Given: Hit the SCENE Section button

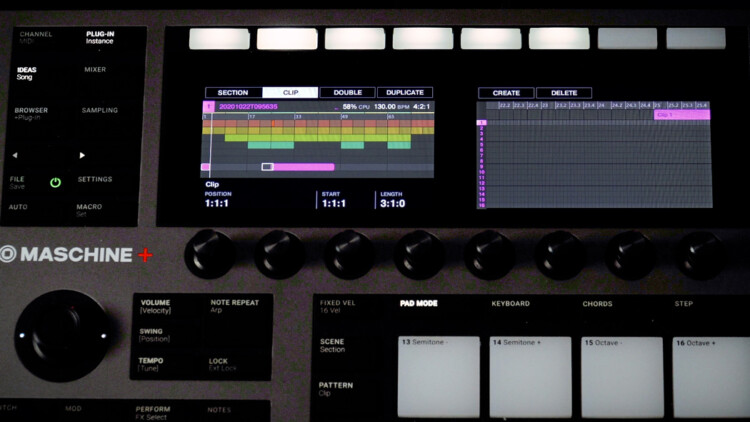Looking at the screenshot, I should point(332,345).
